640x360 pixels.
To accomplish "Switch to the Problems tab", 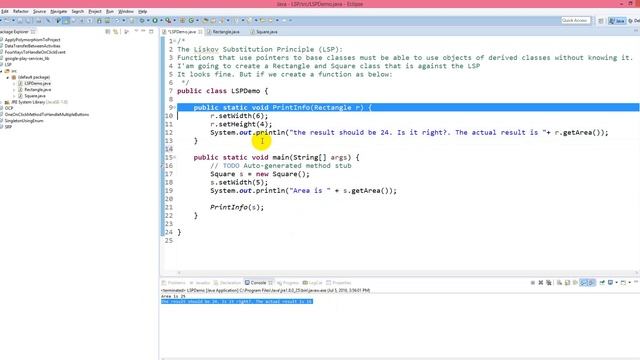I will coord(173,282).
